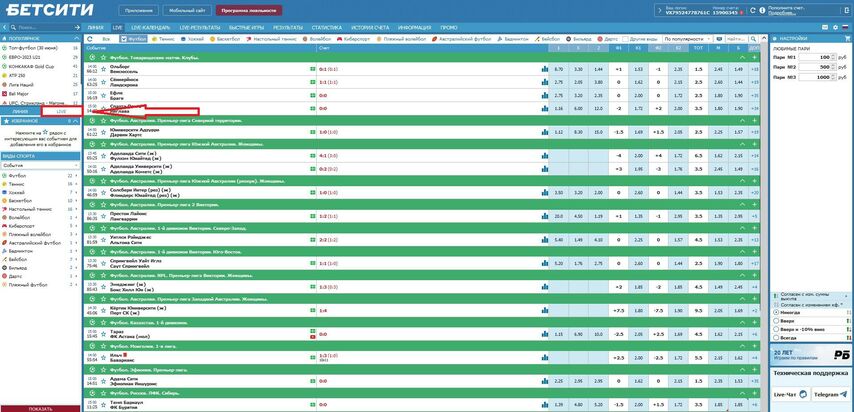This screenshot has height=412, width=854.
Task: Expand Теннис in sidebar sports list
Action: pyautogui.click(x=76, y=184)
